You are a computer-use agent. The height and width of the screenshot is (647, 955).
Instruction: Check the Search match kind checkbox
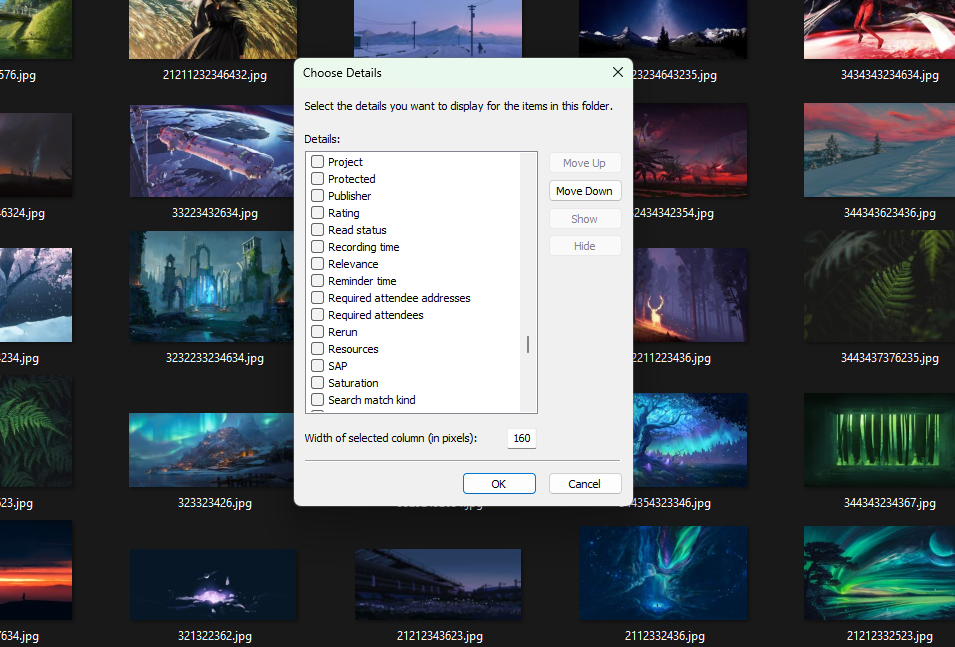coord(317,400)
